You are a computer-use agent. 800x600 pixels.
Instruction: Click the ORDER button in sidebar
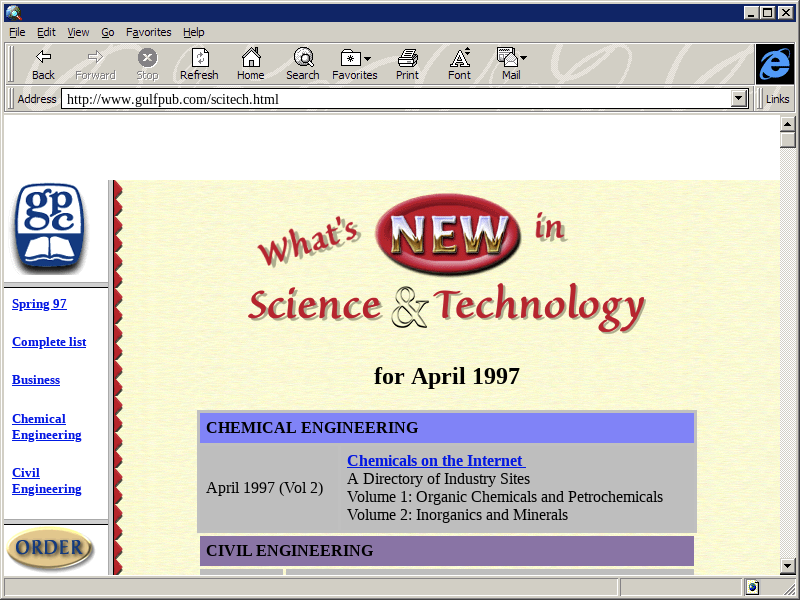pyautogui.click(x=50, y=548)
